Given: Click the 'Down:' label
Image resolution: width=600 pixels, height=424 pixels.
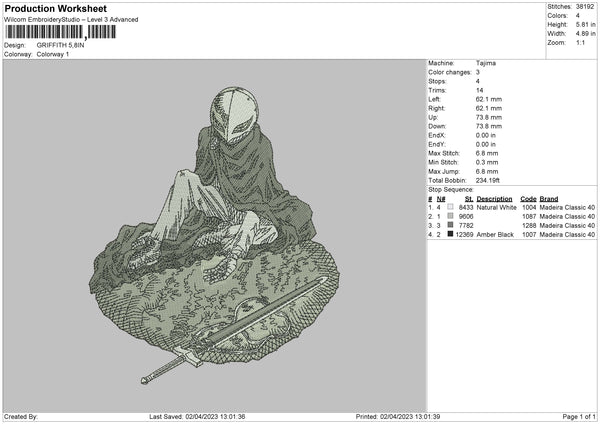Looking at the screenshot, I should pyautogui.click(x=437, y=126).
